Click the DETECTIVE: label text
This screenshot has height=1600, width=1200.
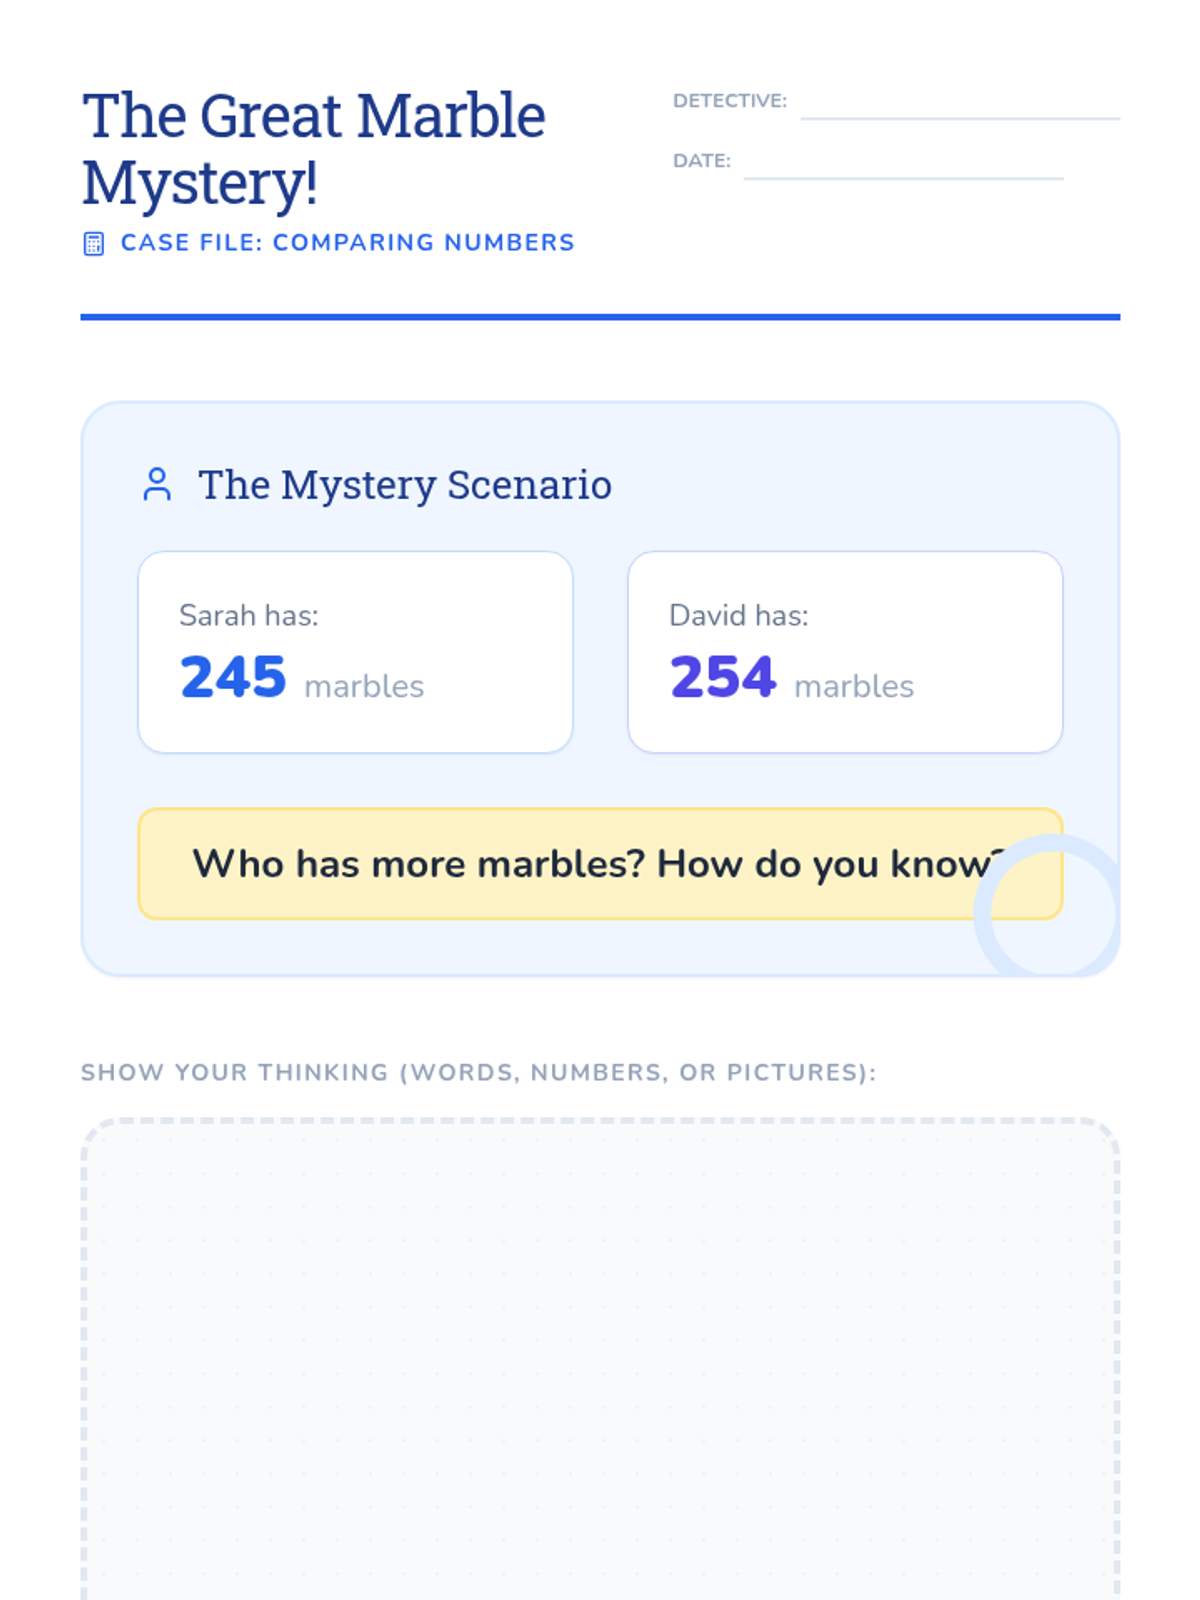729,101
